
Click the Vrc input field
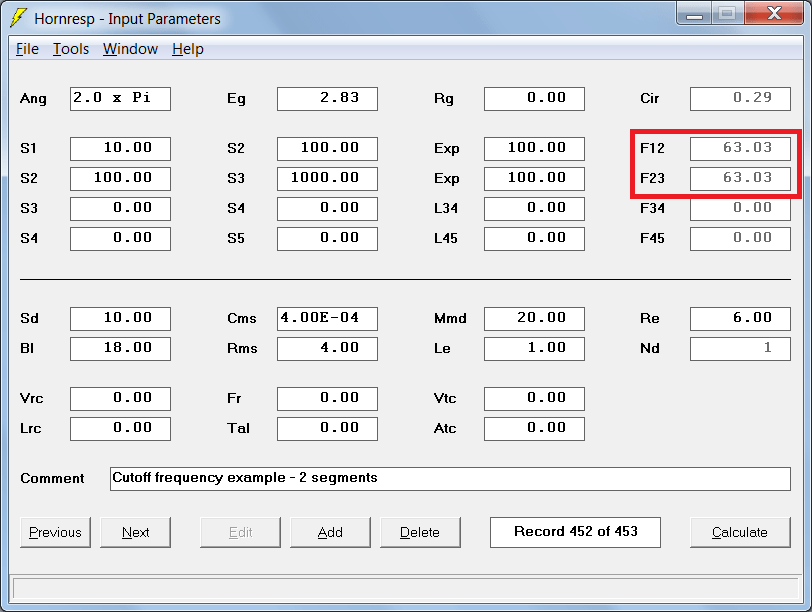pyautogui.click(x=120, y=399)
